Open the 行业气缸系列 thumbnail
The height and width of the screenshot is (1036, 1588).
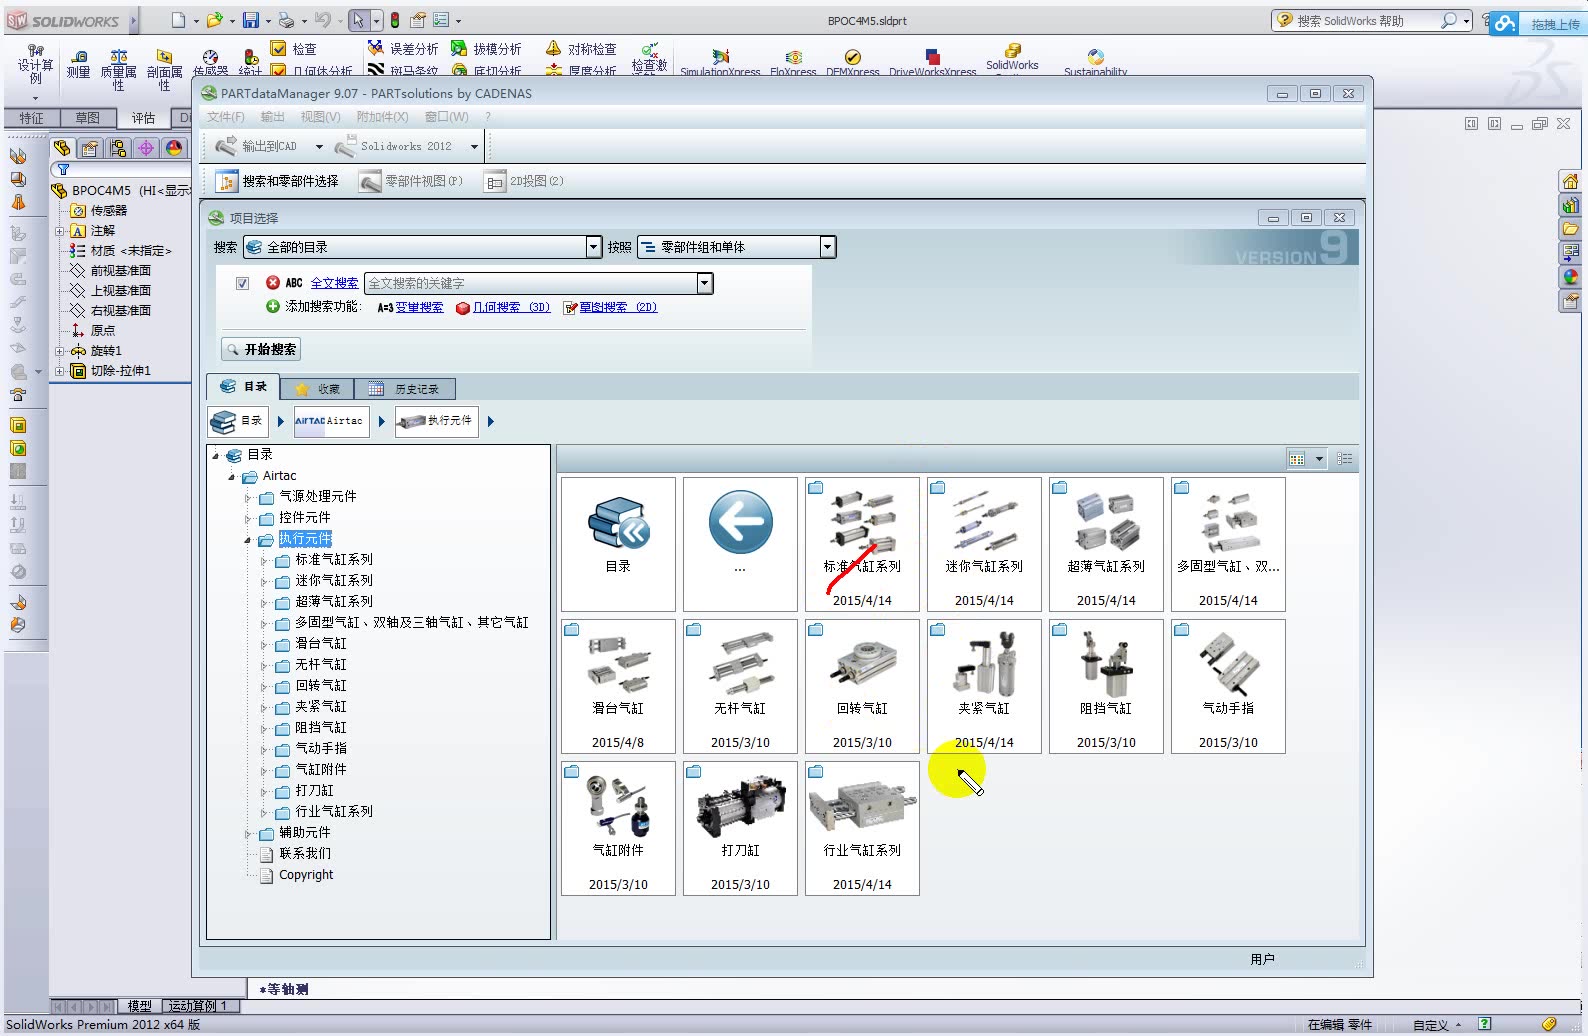pyautogui.click(x=862, y=828)
